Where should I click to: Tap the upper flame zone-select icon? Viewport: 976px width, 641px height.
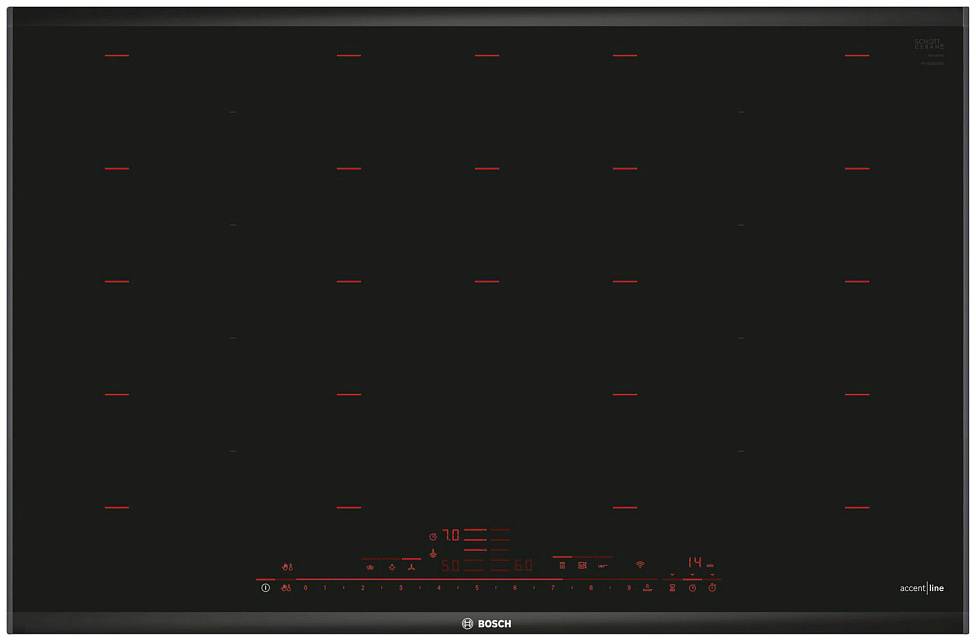pos(288,567)
